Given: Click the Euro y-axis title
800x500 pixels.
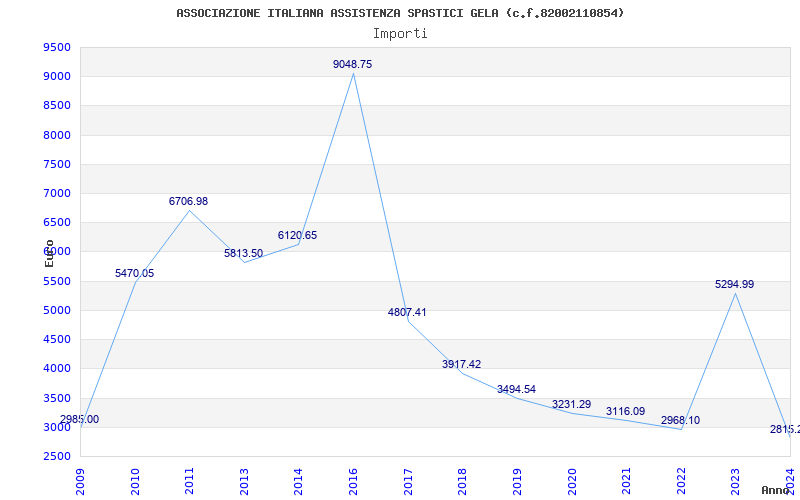Looking at the screenshot, I should pyautogui.click(x=49, y=253).
